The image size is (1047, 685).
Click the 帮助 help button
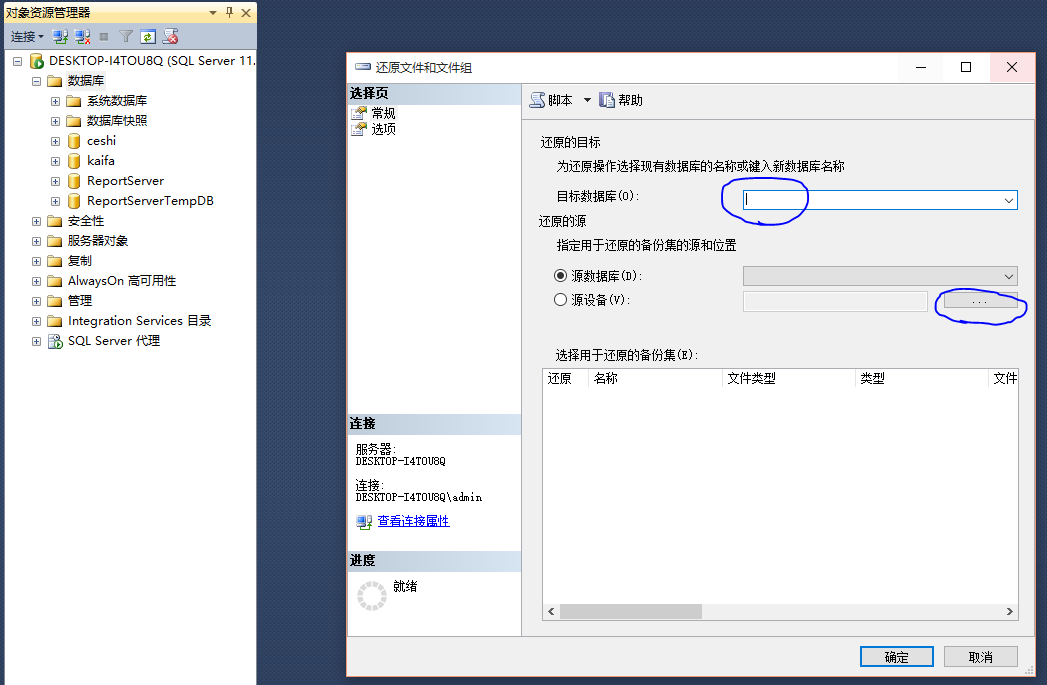click(621, 100)
